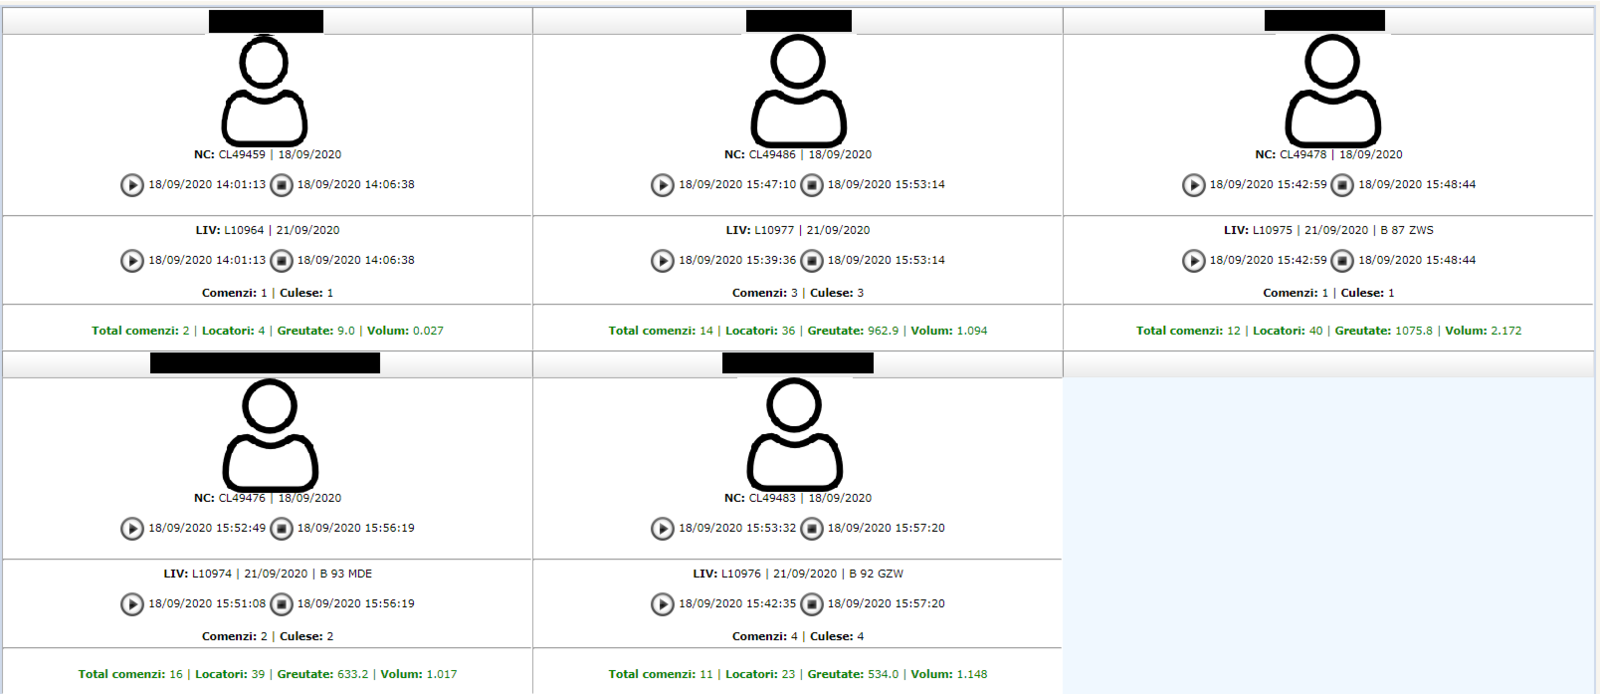Click the user avatar above NC CL49476
The height and width of the screenshot is (694, 1600).
(270, 435)
